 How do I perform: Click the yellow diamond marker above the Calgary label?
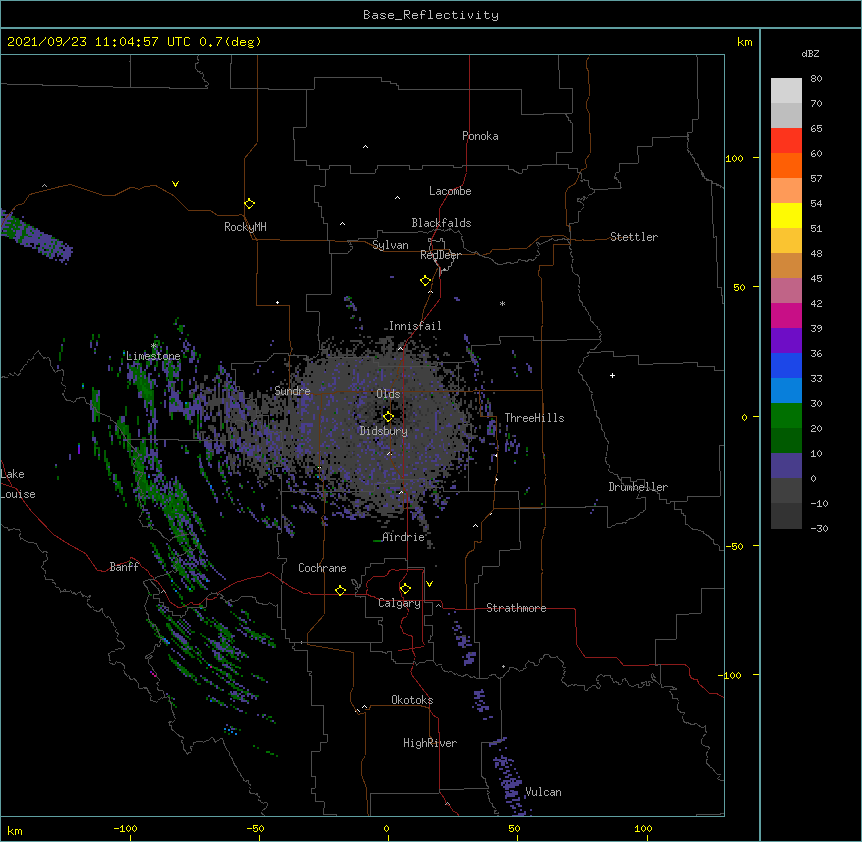click(405, 589)
